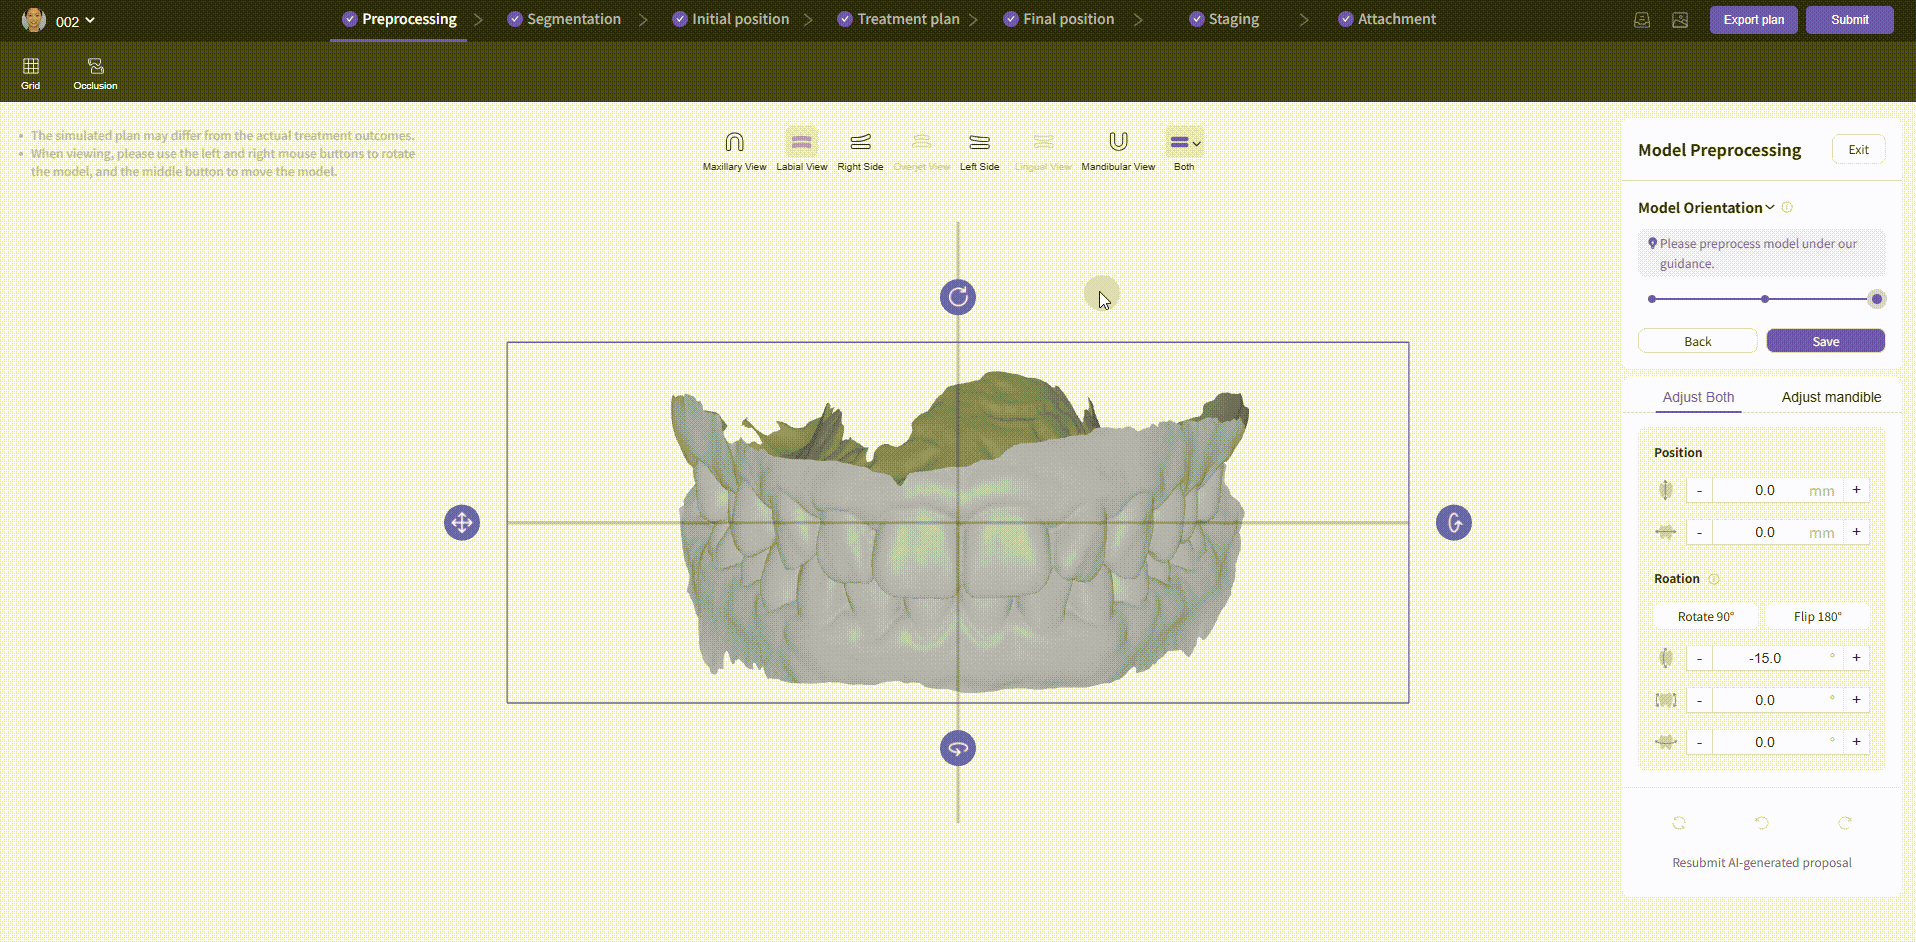
Task: Exit Model Preprocessing panel
Action: click(x=1858, y=149)
